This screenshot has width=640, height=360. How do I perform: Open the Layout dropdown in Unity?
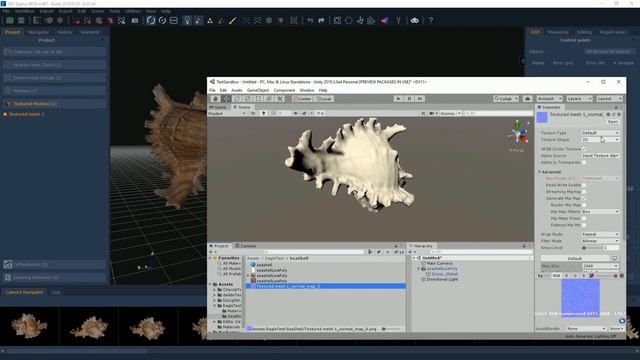click(609, 99)
